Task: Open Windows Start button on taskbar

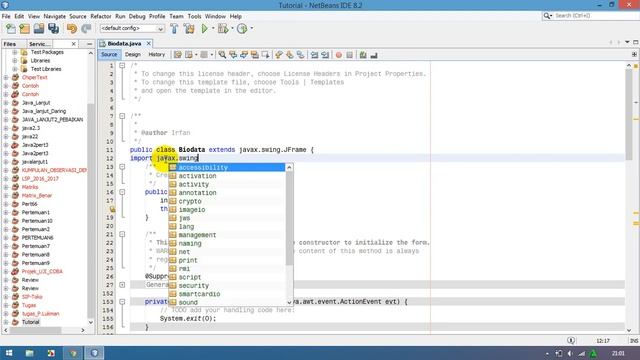Action: pos(9,353)
